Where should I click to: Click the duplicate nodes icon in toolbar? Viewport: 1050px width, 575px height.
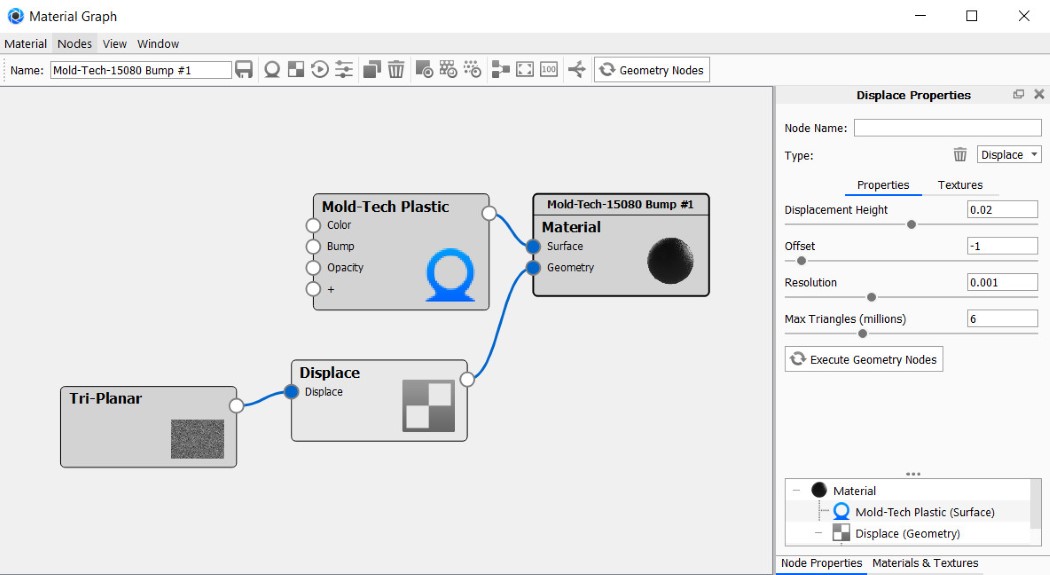[371, 70]
